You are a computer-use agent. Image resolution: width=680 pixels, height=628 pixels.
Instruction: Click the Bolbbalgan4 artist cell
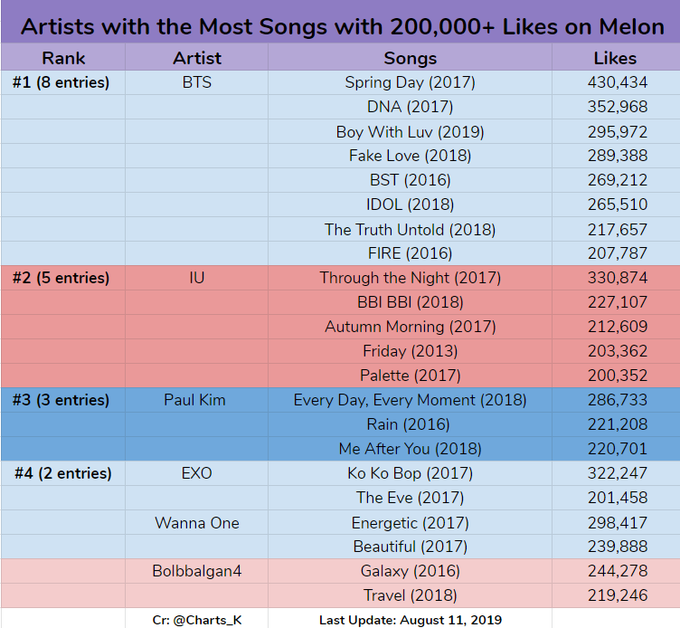coord(197,571)
